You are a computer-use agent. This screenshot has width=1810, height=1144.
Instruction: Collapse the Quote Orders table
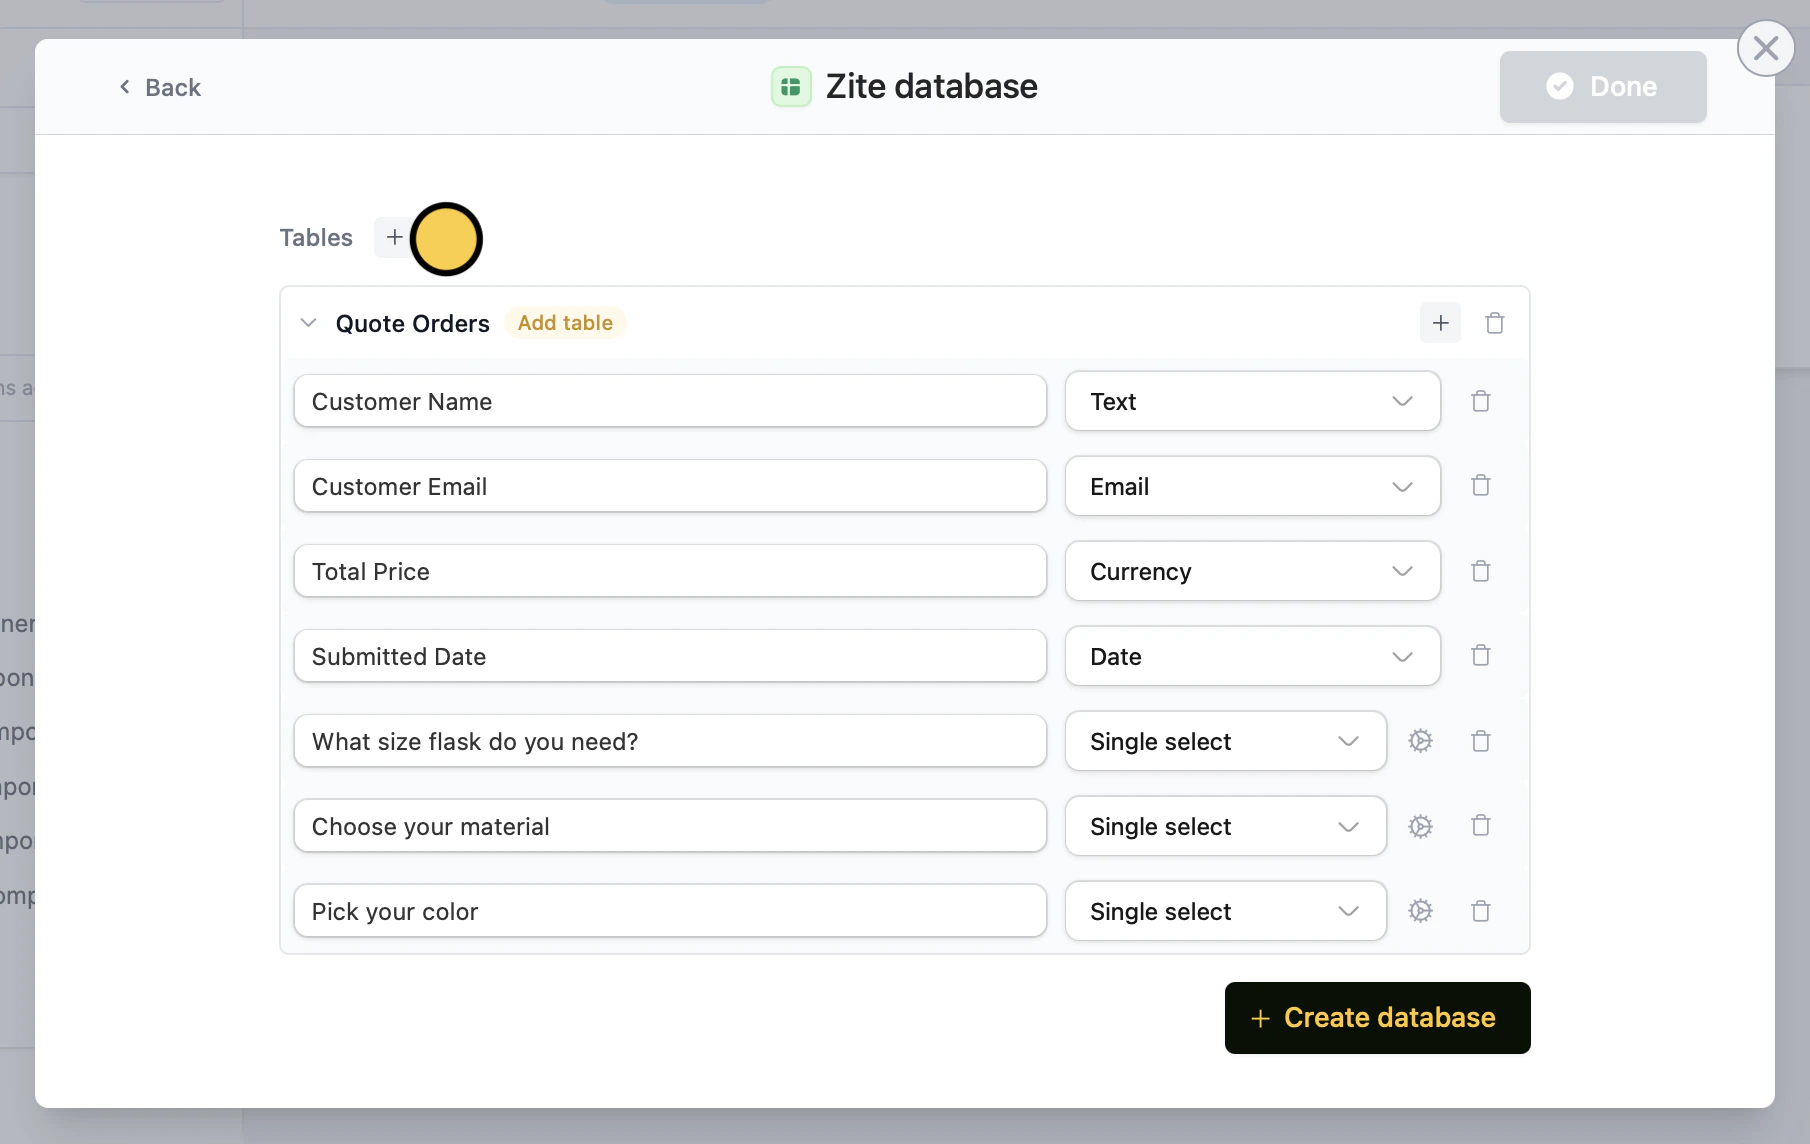pyautogui.click(x=309, y=323)
